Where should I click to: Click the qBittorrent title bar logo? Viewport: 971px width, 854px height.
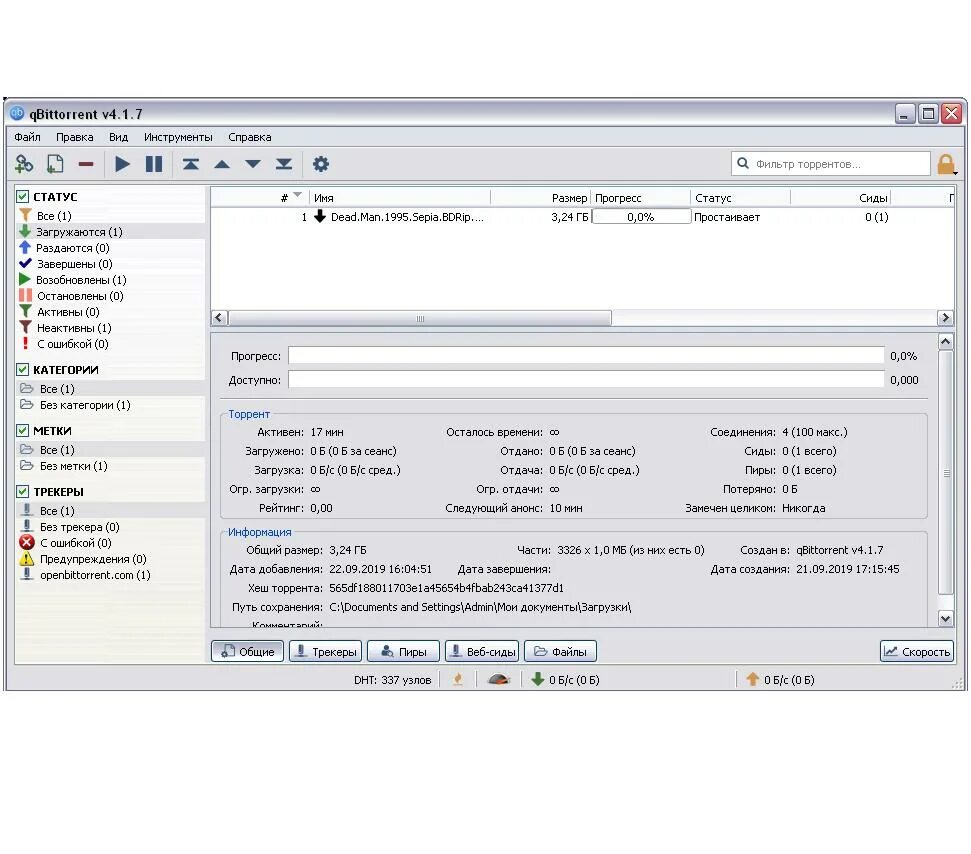click(x=17, y=113)
